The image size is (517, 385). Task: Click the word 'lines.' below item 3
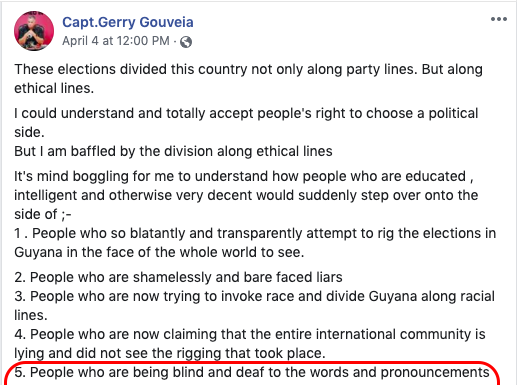[31, 315]
